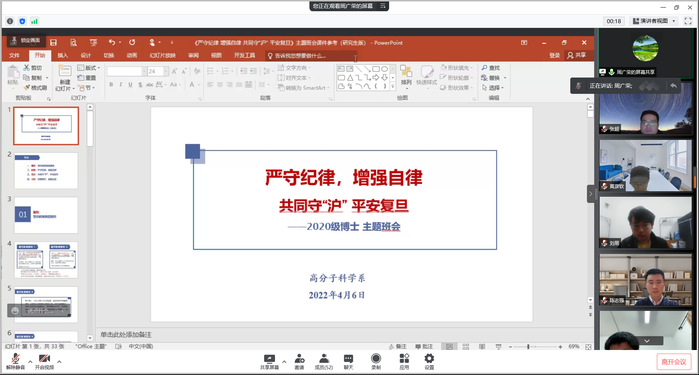Check the green network signal icon
The image size is (699, 375).
click(34, 21)
